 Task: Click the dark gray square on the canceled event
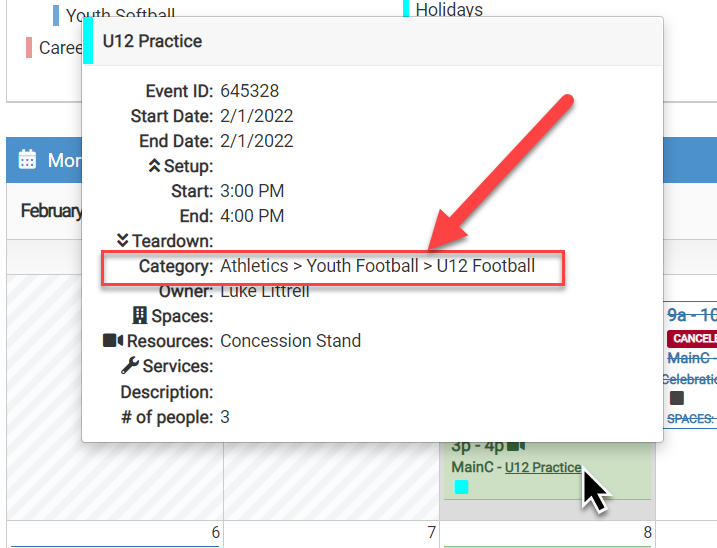point(677,398)
